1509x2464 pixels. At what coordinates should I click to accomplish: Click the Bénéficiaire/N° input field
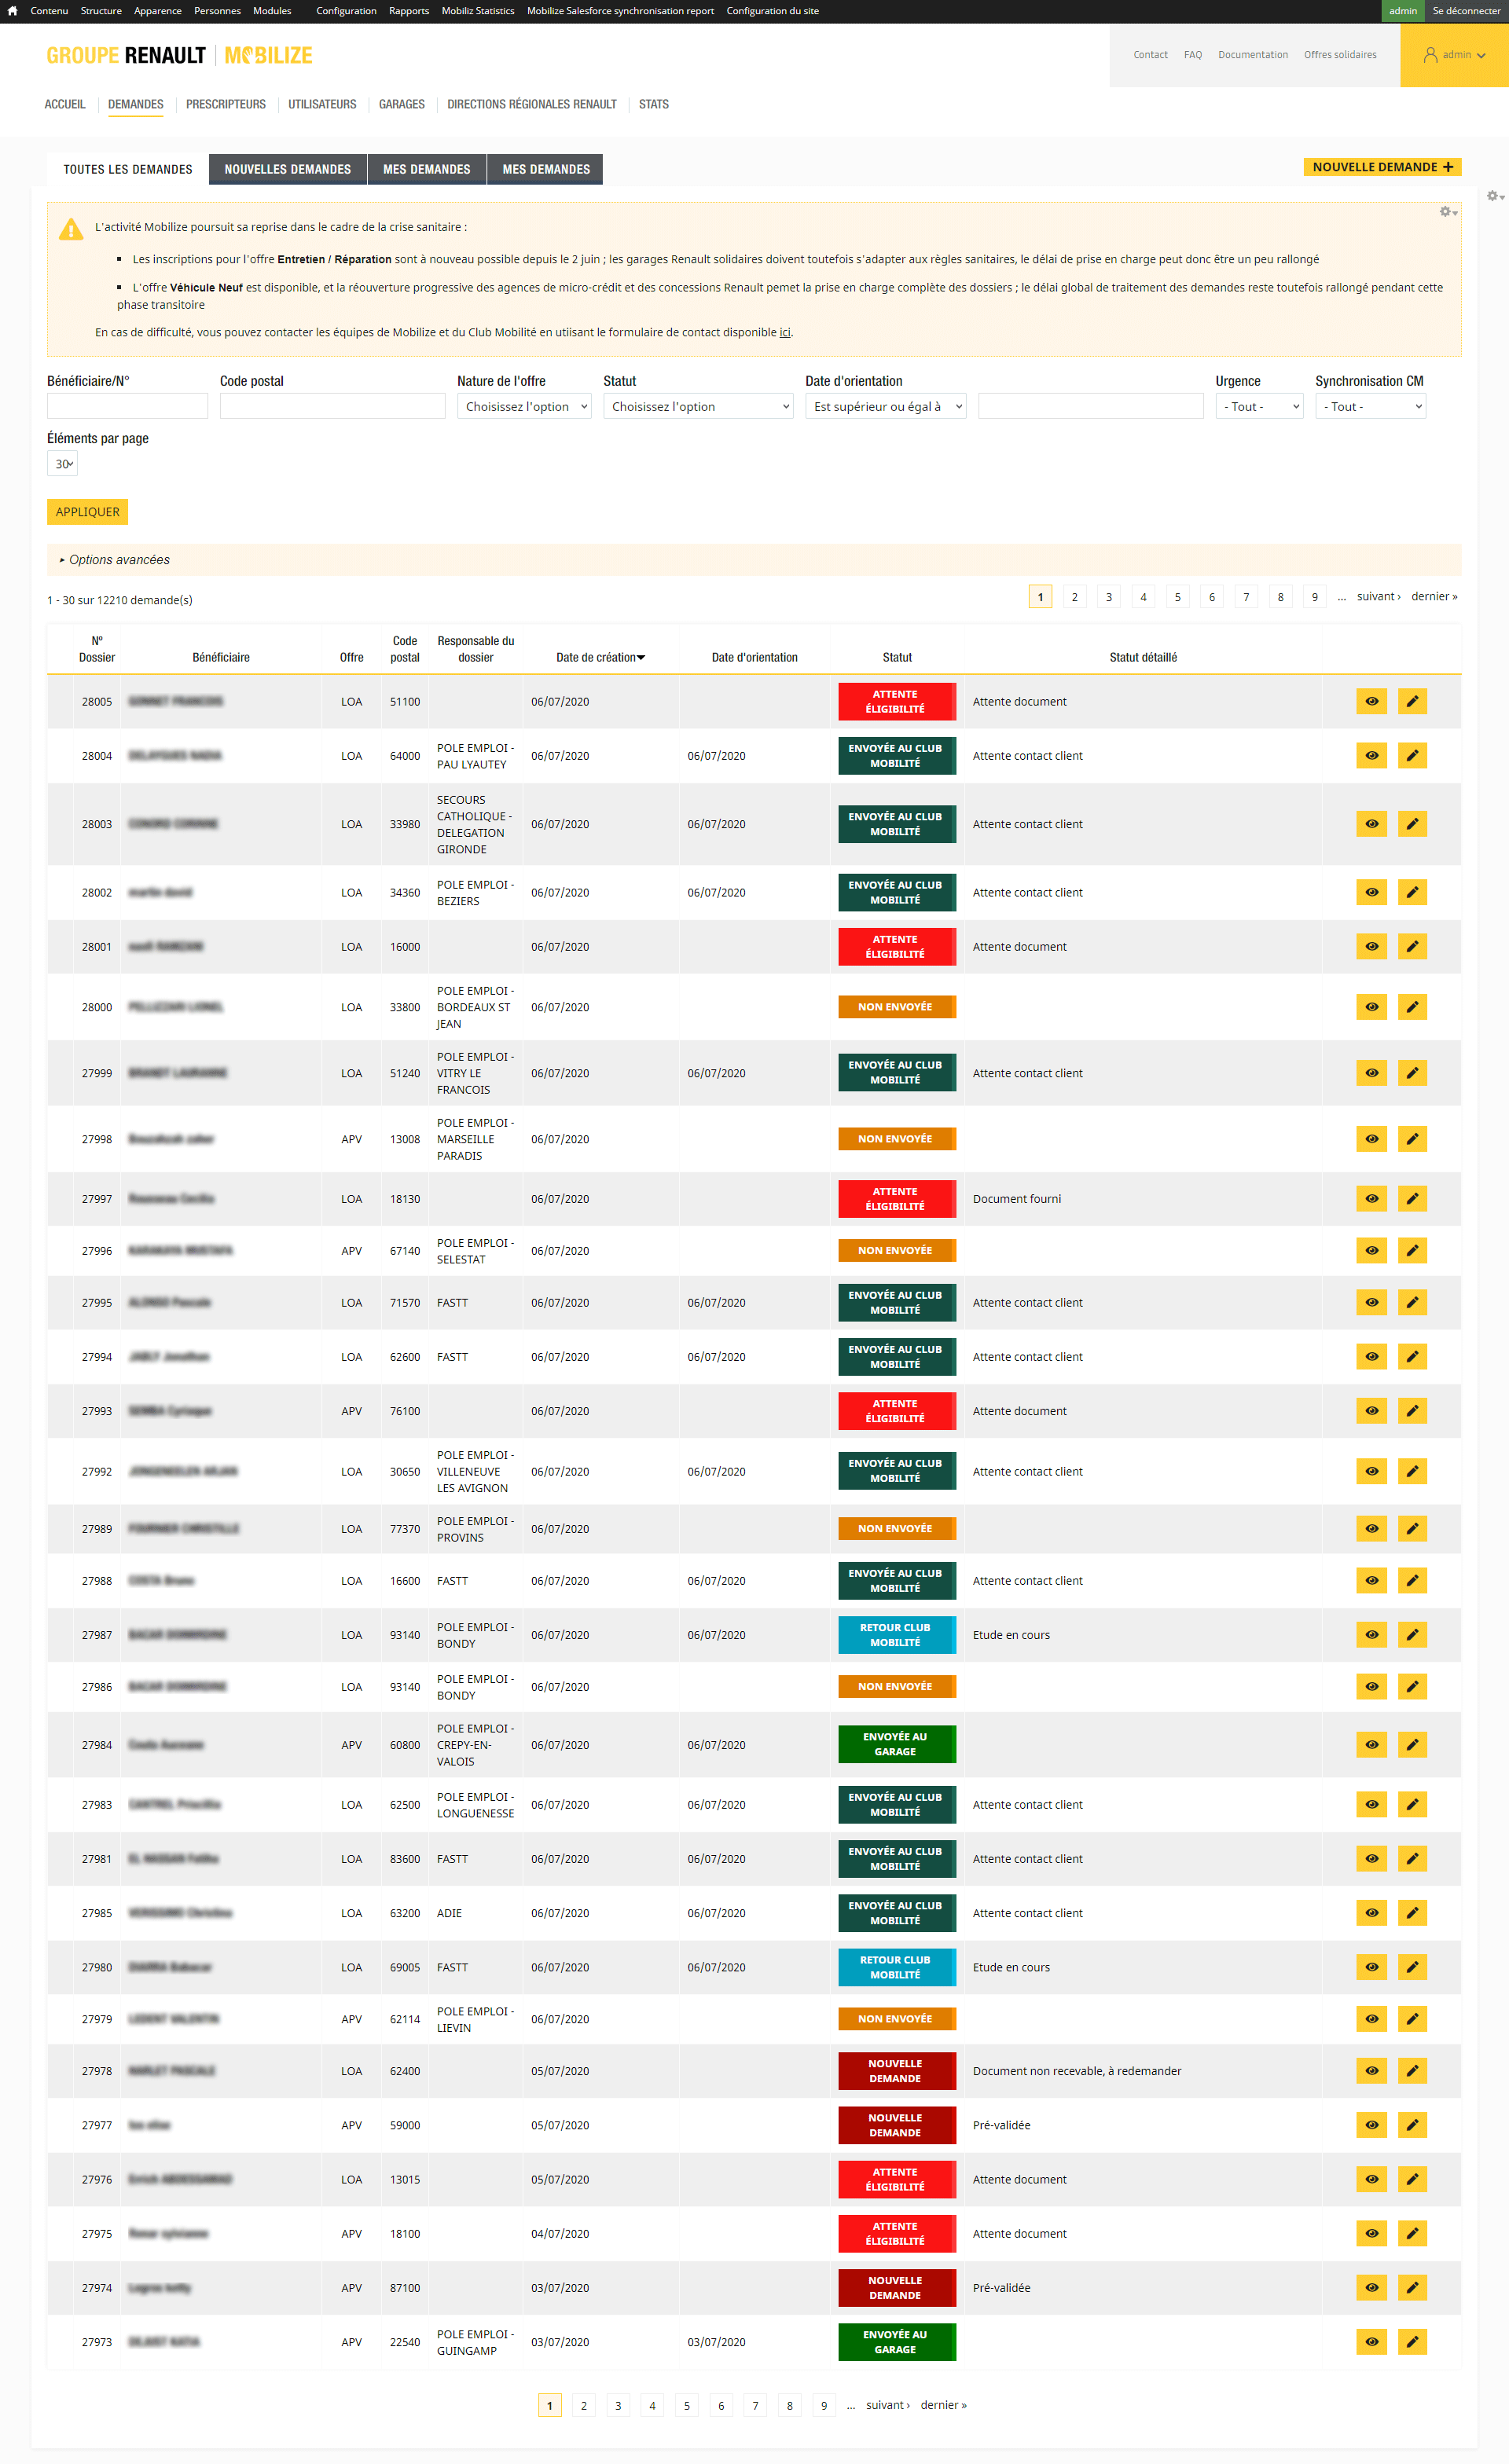pos(127,406)
